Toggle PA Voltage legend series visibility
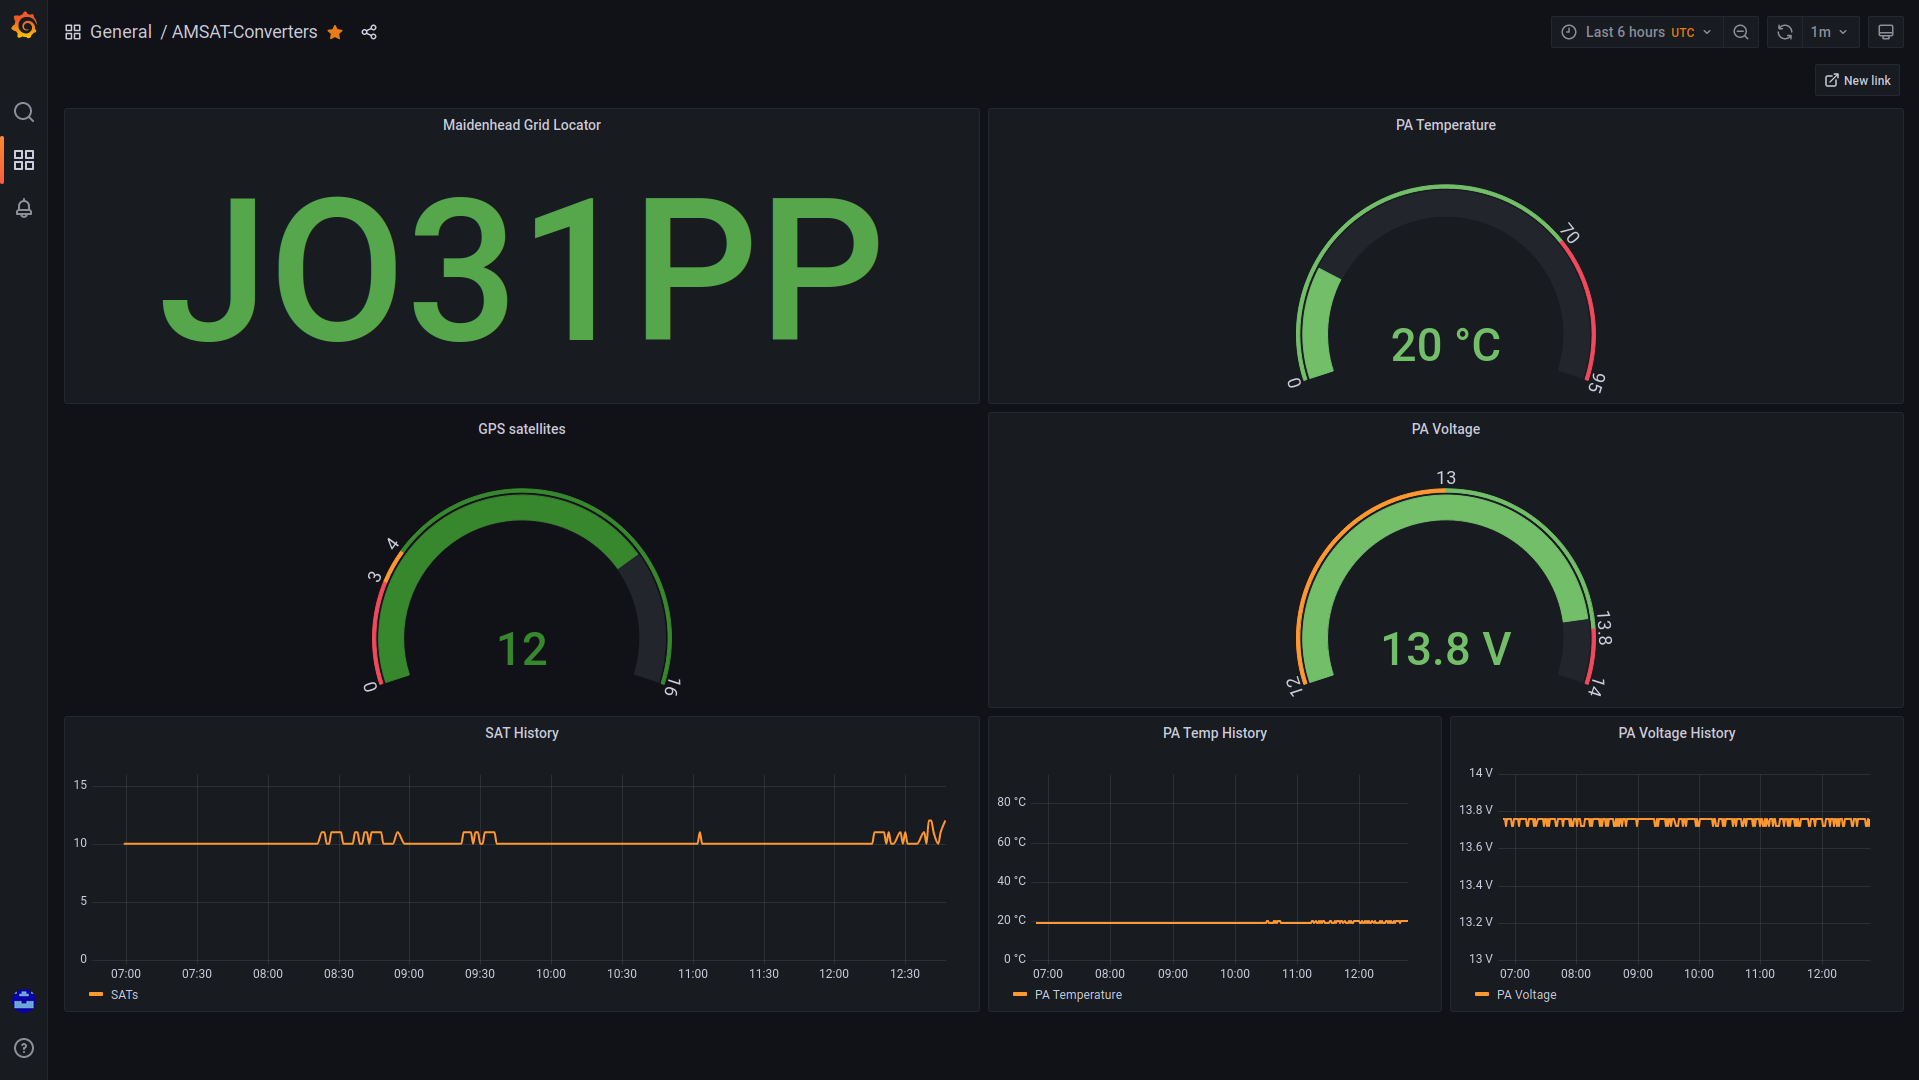Viewport: 1919px width, 1080px height. [x=1526, y=995]
